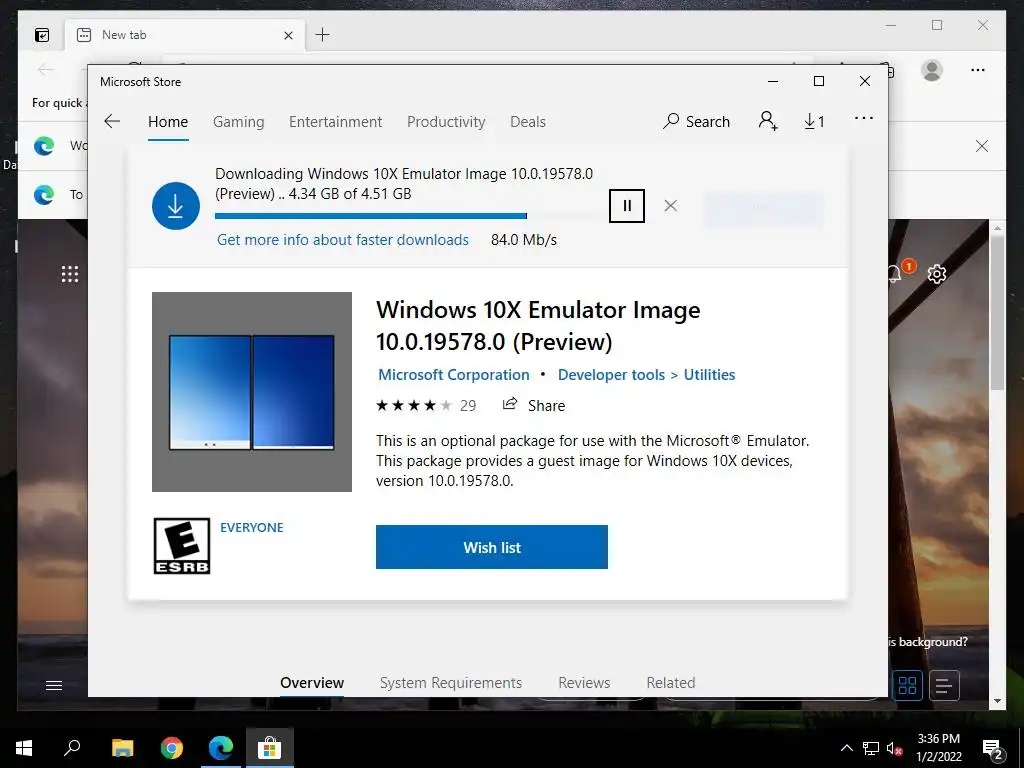Open the Related section
1024x768 pixels.
point(671,683)
